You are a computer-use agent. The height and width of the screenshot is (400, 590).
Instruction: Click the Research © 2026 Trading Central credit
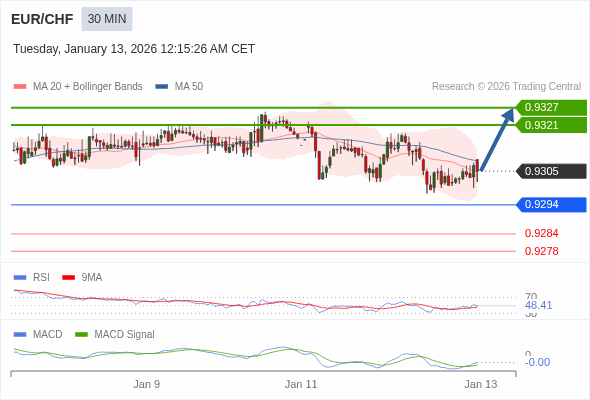click(x=506, y=87)
